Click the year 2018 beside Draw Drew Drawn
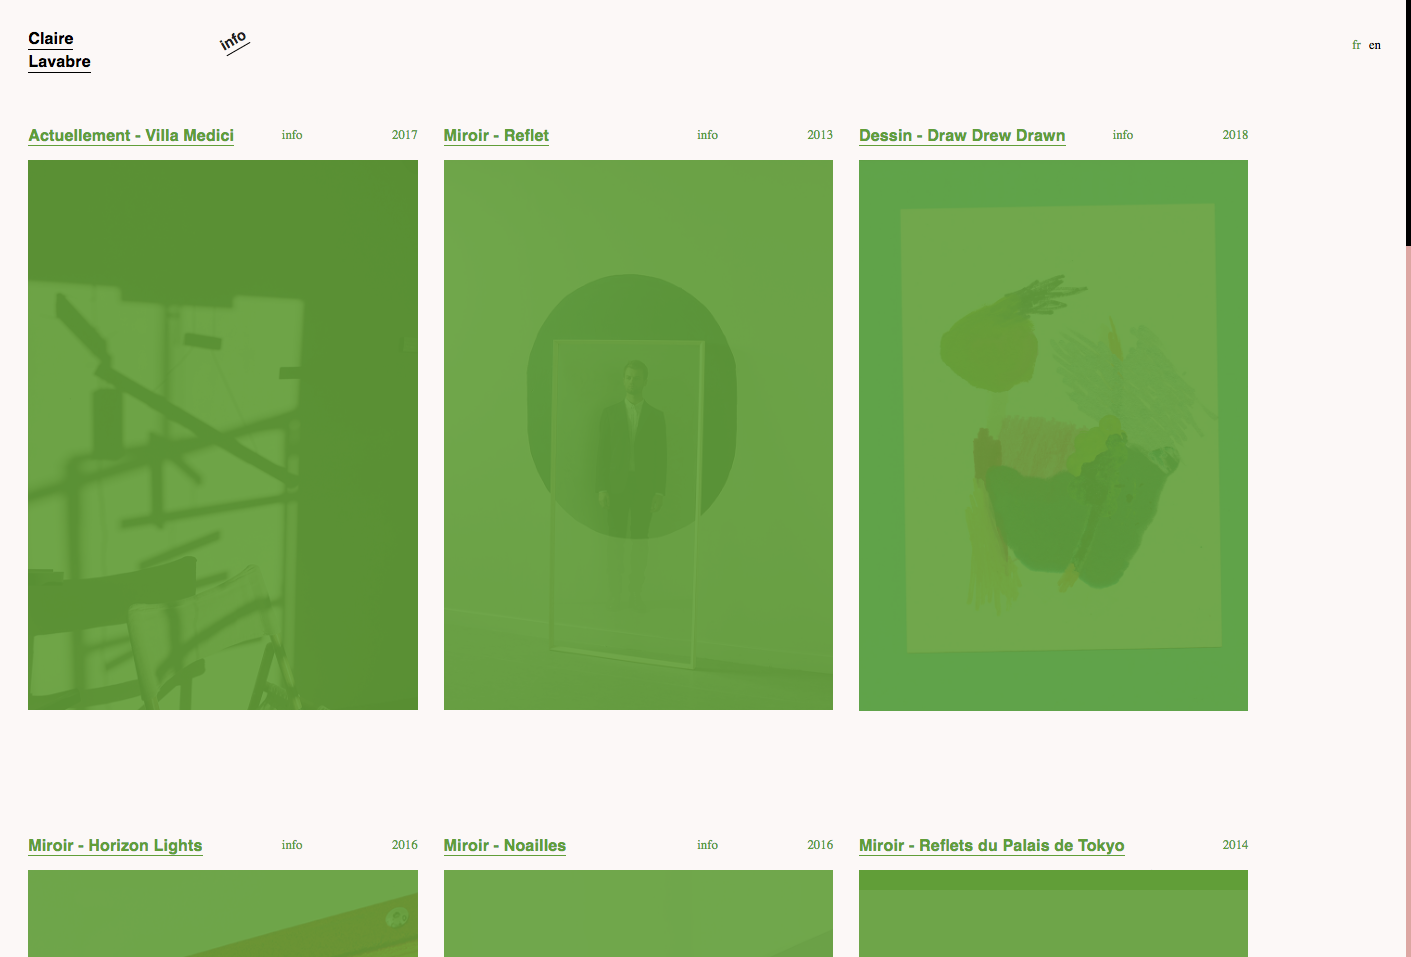 coord(1235,135)
